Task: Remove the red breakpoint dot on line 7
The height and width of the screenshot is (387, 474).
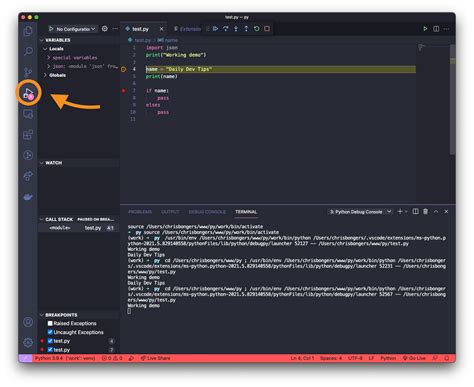Action: [124, 91]
